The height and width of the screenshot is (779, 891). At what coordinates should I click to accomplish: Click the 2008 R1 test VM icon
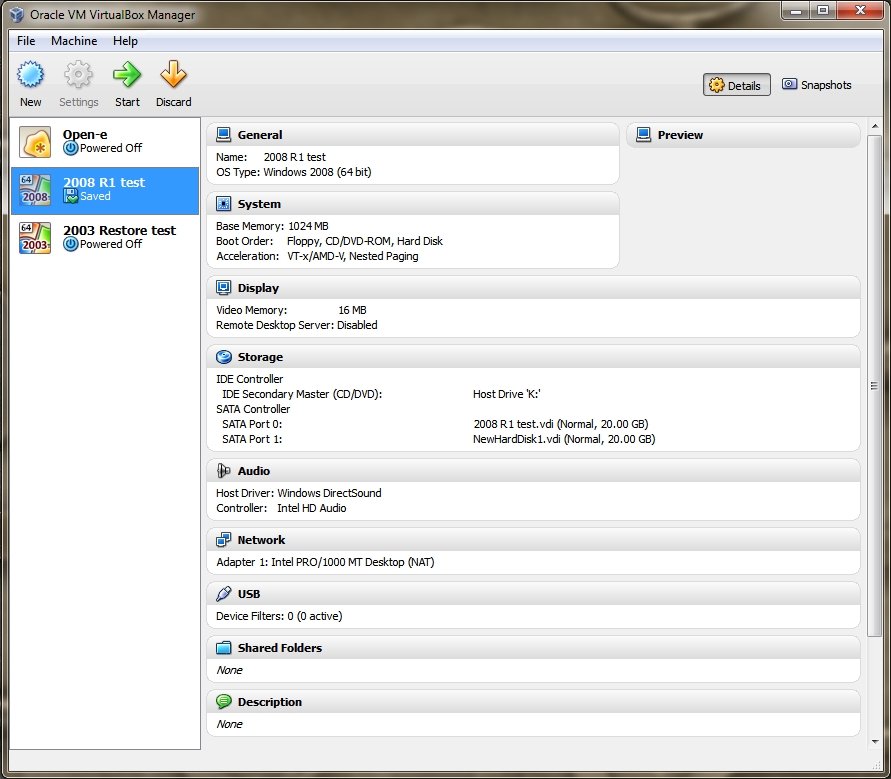point(35,190)
